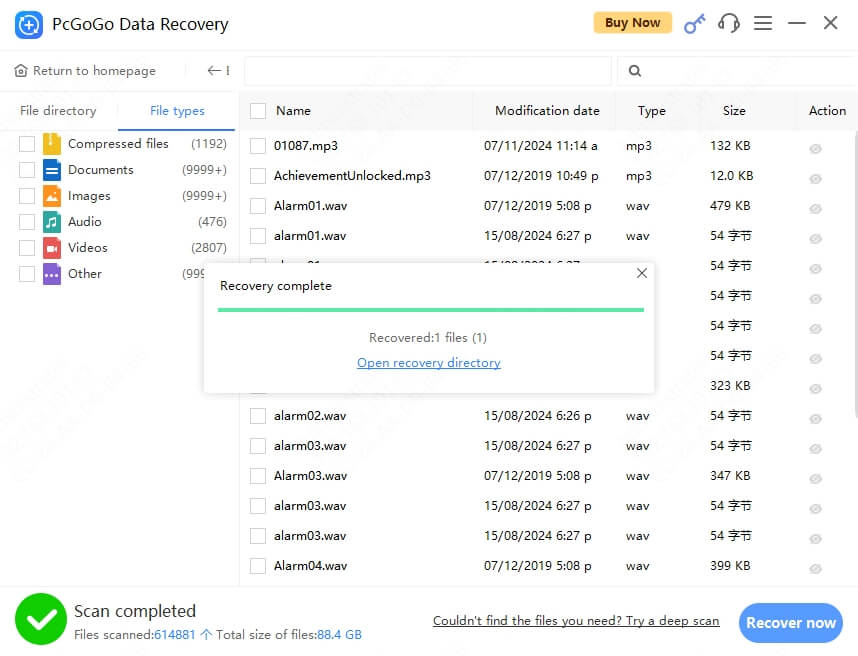Check the Alarm04.wav checkbox
The width and height of the screenshot is (858, 656).
[x=258, y=566]
